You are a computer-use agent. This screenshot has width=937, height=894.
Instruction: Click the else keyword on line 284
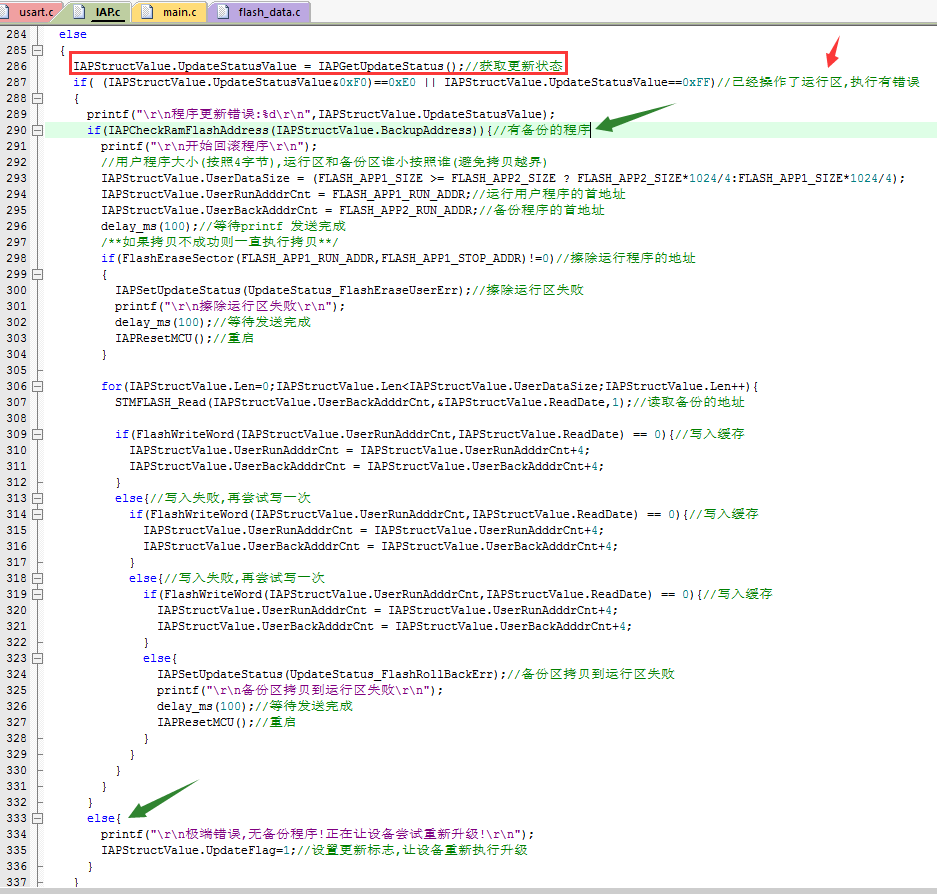point(72,34)
